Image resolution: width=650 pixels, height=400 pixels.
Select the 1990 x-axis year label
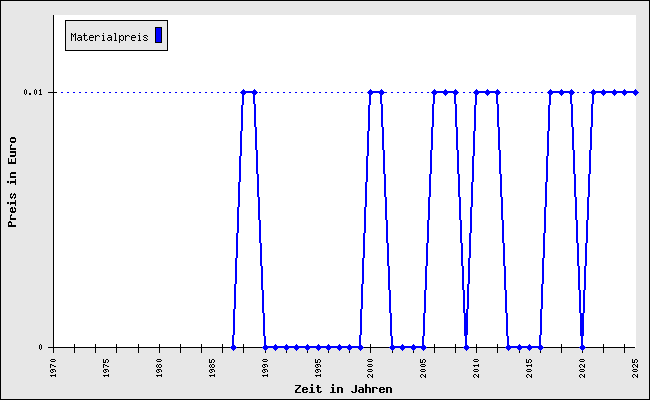(266, 365)
